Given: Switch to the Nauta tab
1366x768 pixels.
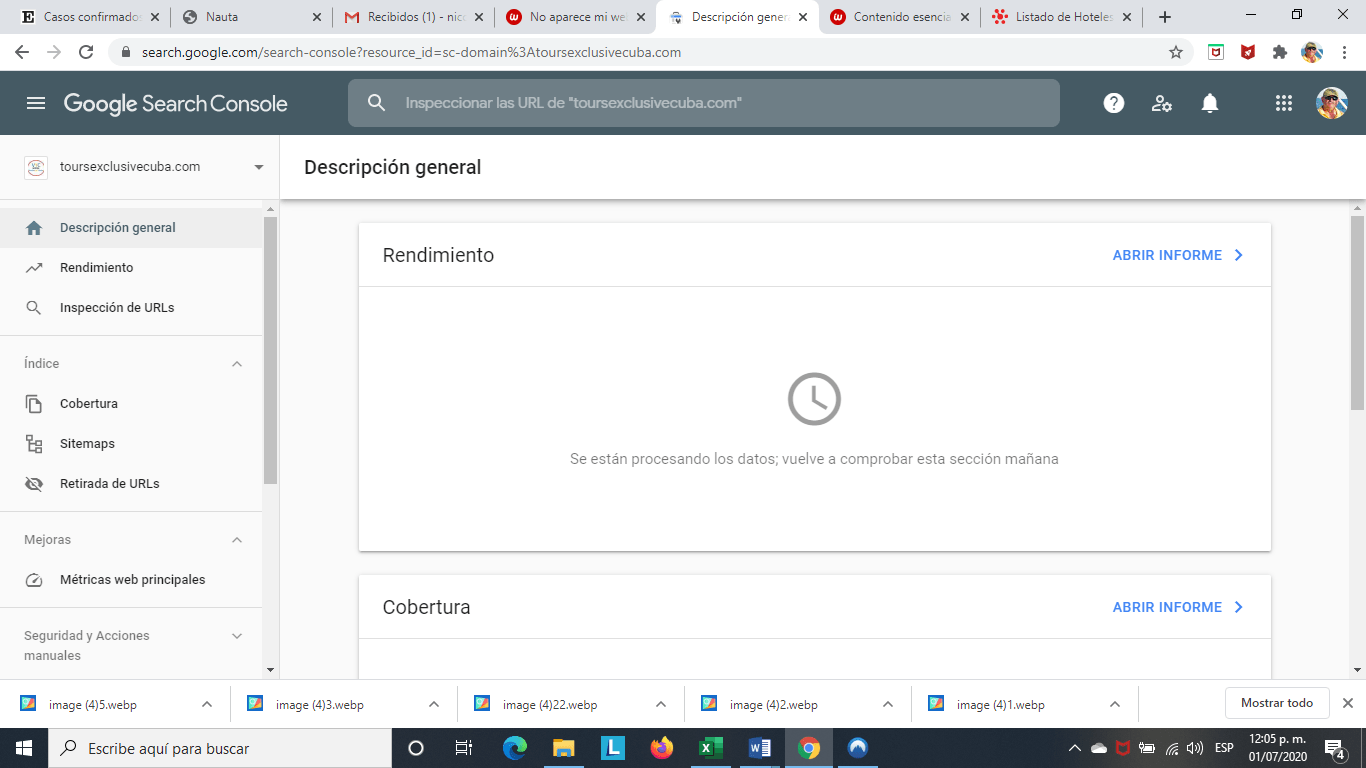Looking at the screenshot, I should (250, 17).
